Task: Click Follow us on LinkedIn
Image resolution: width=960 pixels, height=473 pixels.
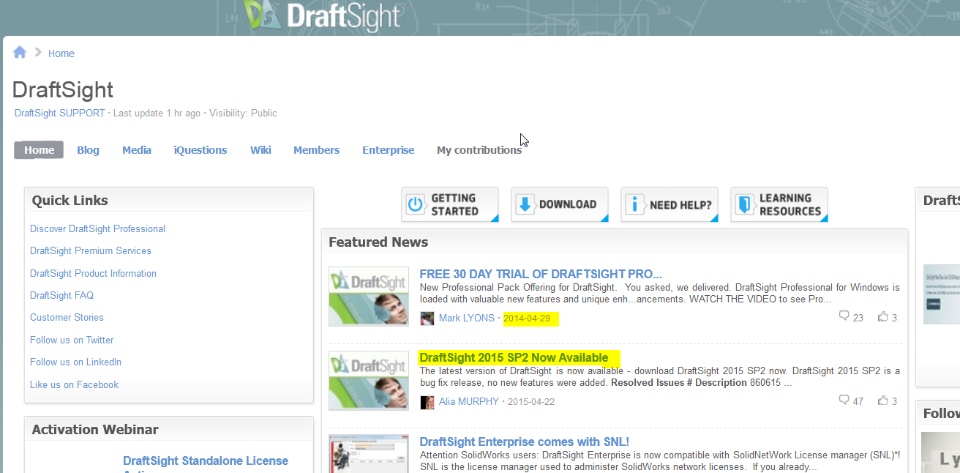Action: (76, 362)
